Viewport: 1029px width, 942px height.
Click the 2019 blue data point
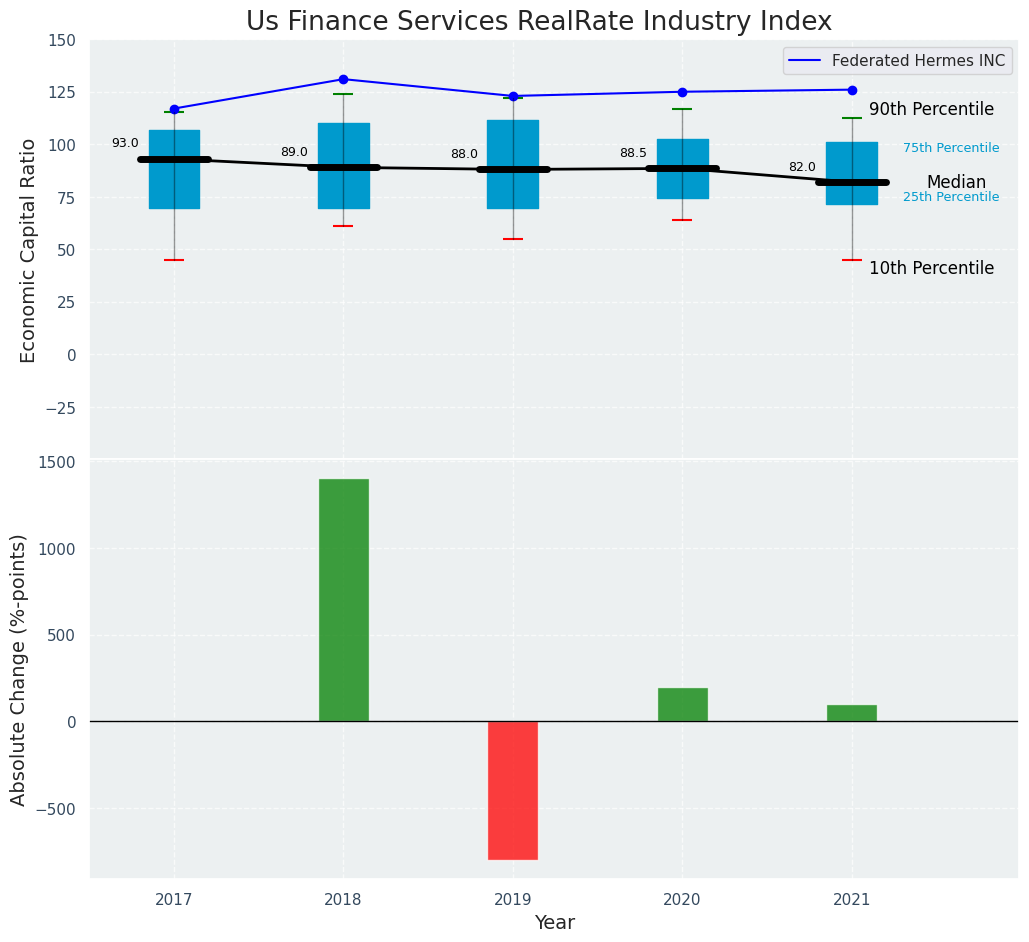point(513,96)
